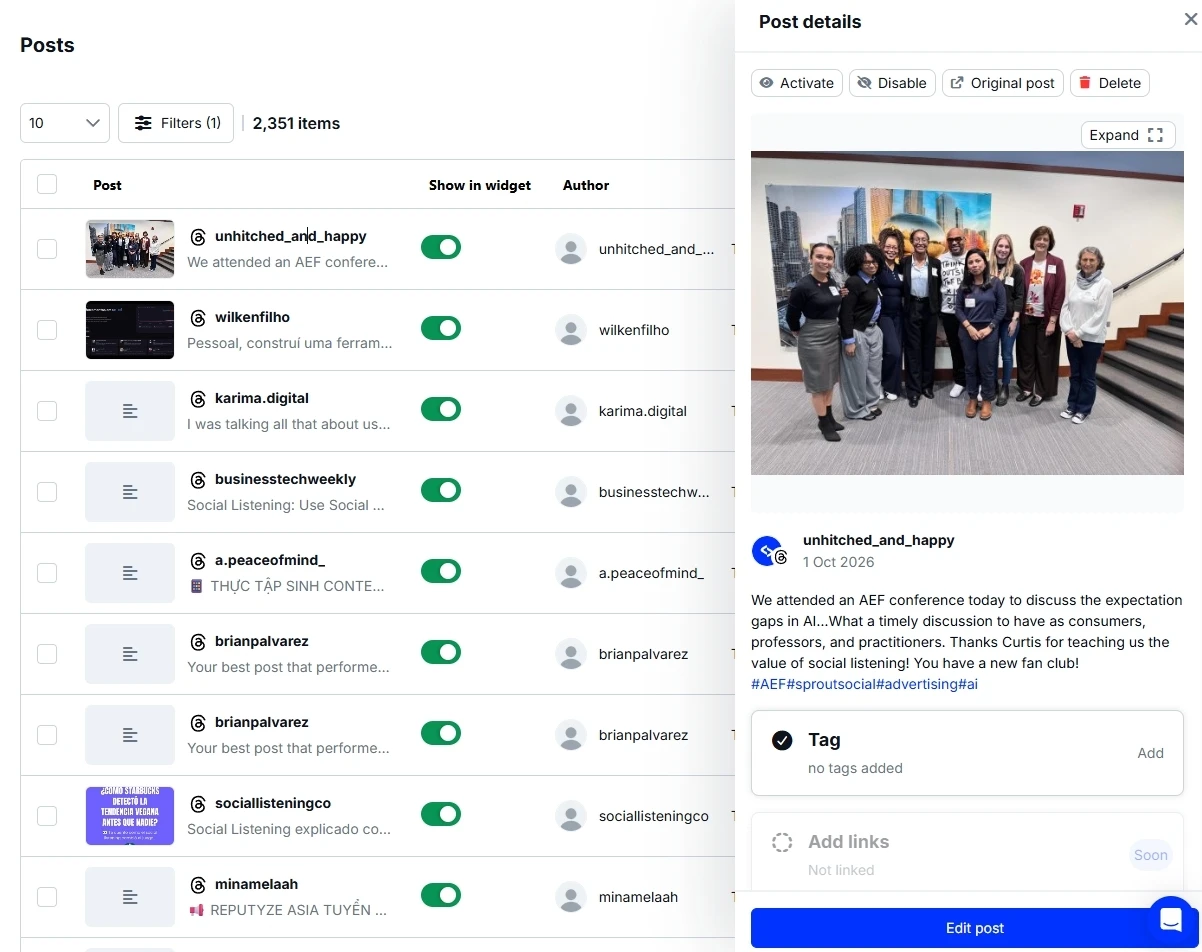Click the dashed circle icon next to Add links

[782, 842]
